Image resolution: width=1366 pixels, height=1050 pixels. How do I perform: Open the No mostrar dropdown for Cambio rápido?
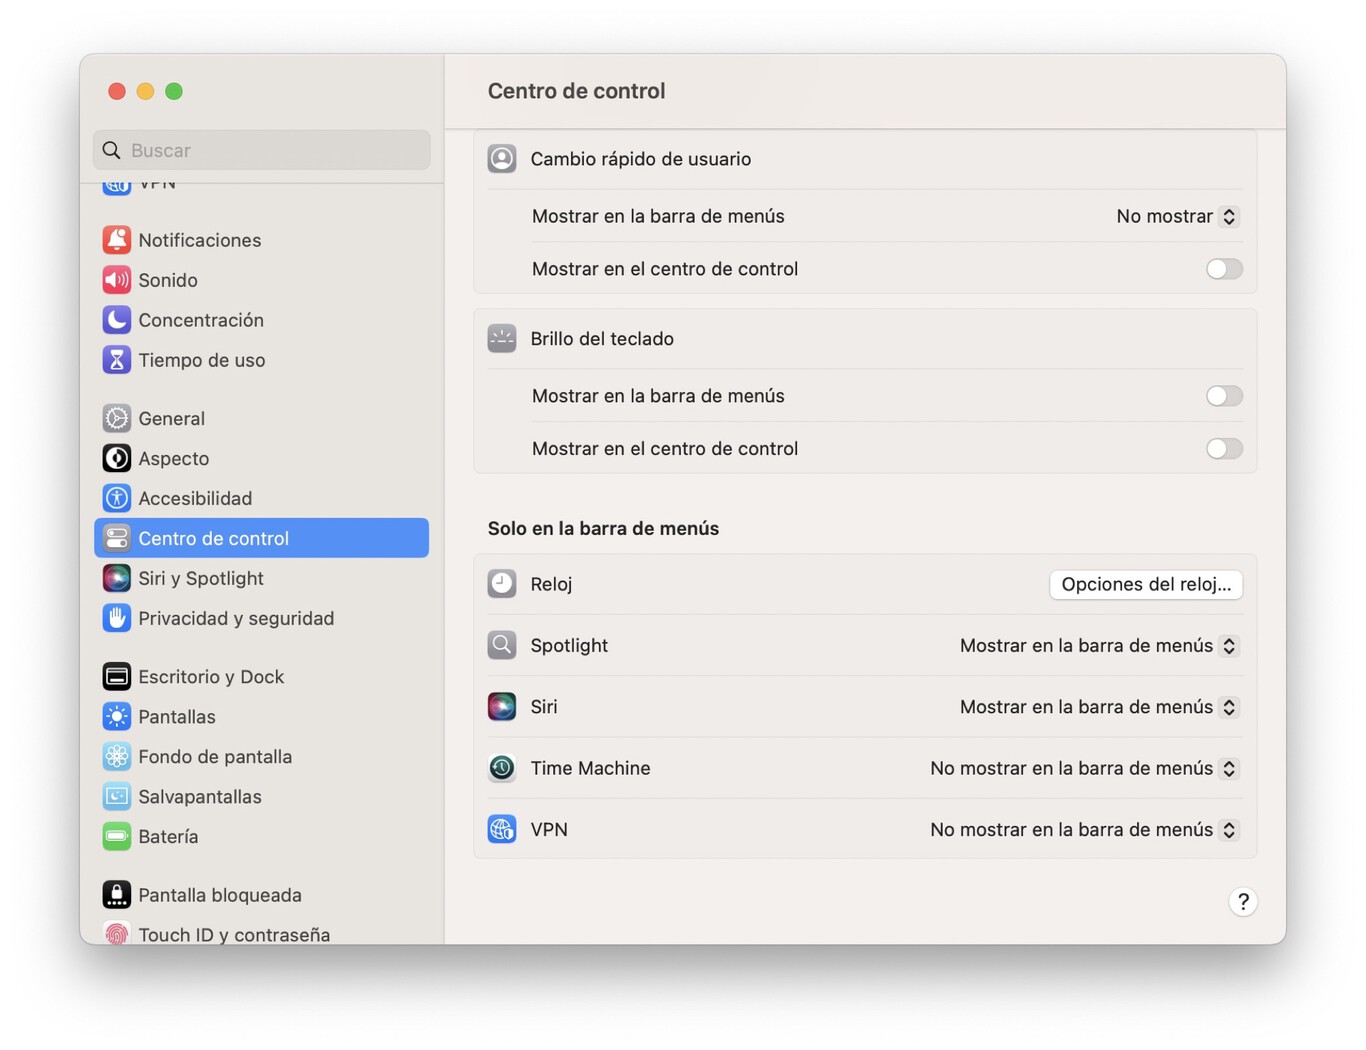[x=1177, y=216]
